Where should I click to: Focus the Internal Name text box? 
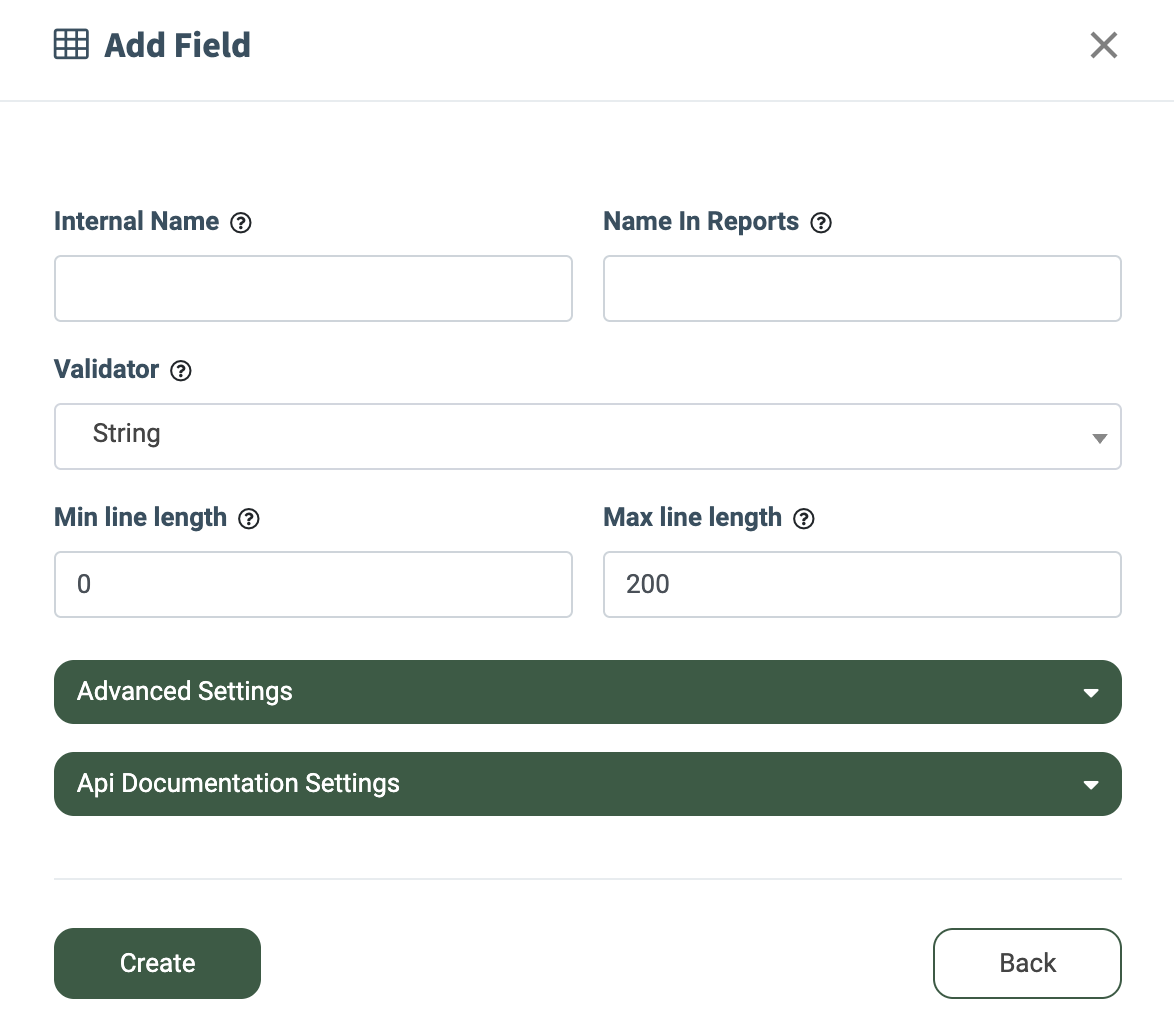[x=313, y=289]
